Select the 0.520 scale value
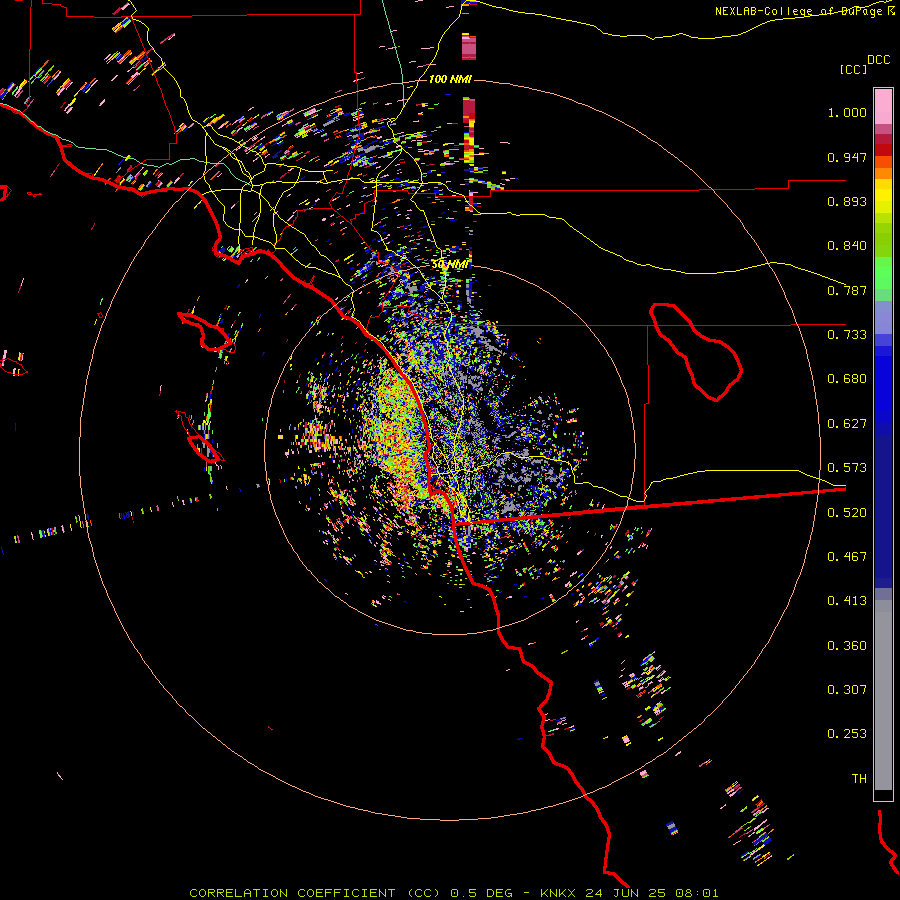The image size is (900, 900). (x=847, y=513)
